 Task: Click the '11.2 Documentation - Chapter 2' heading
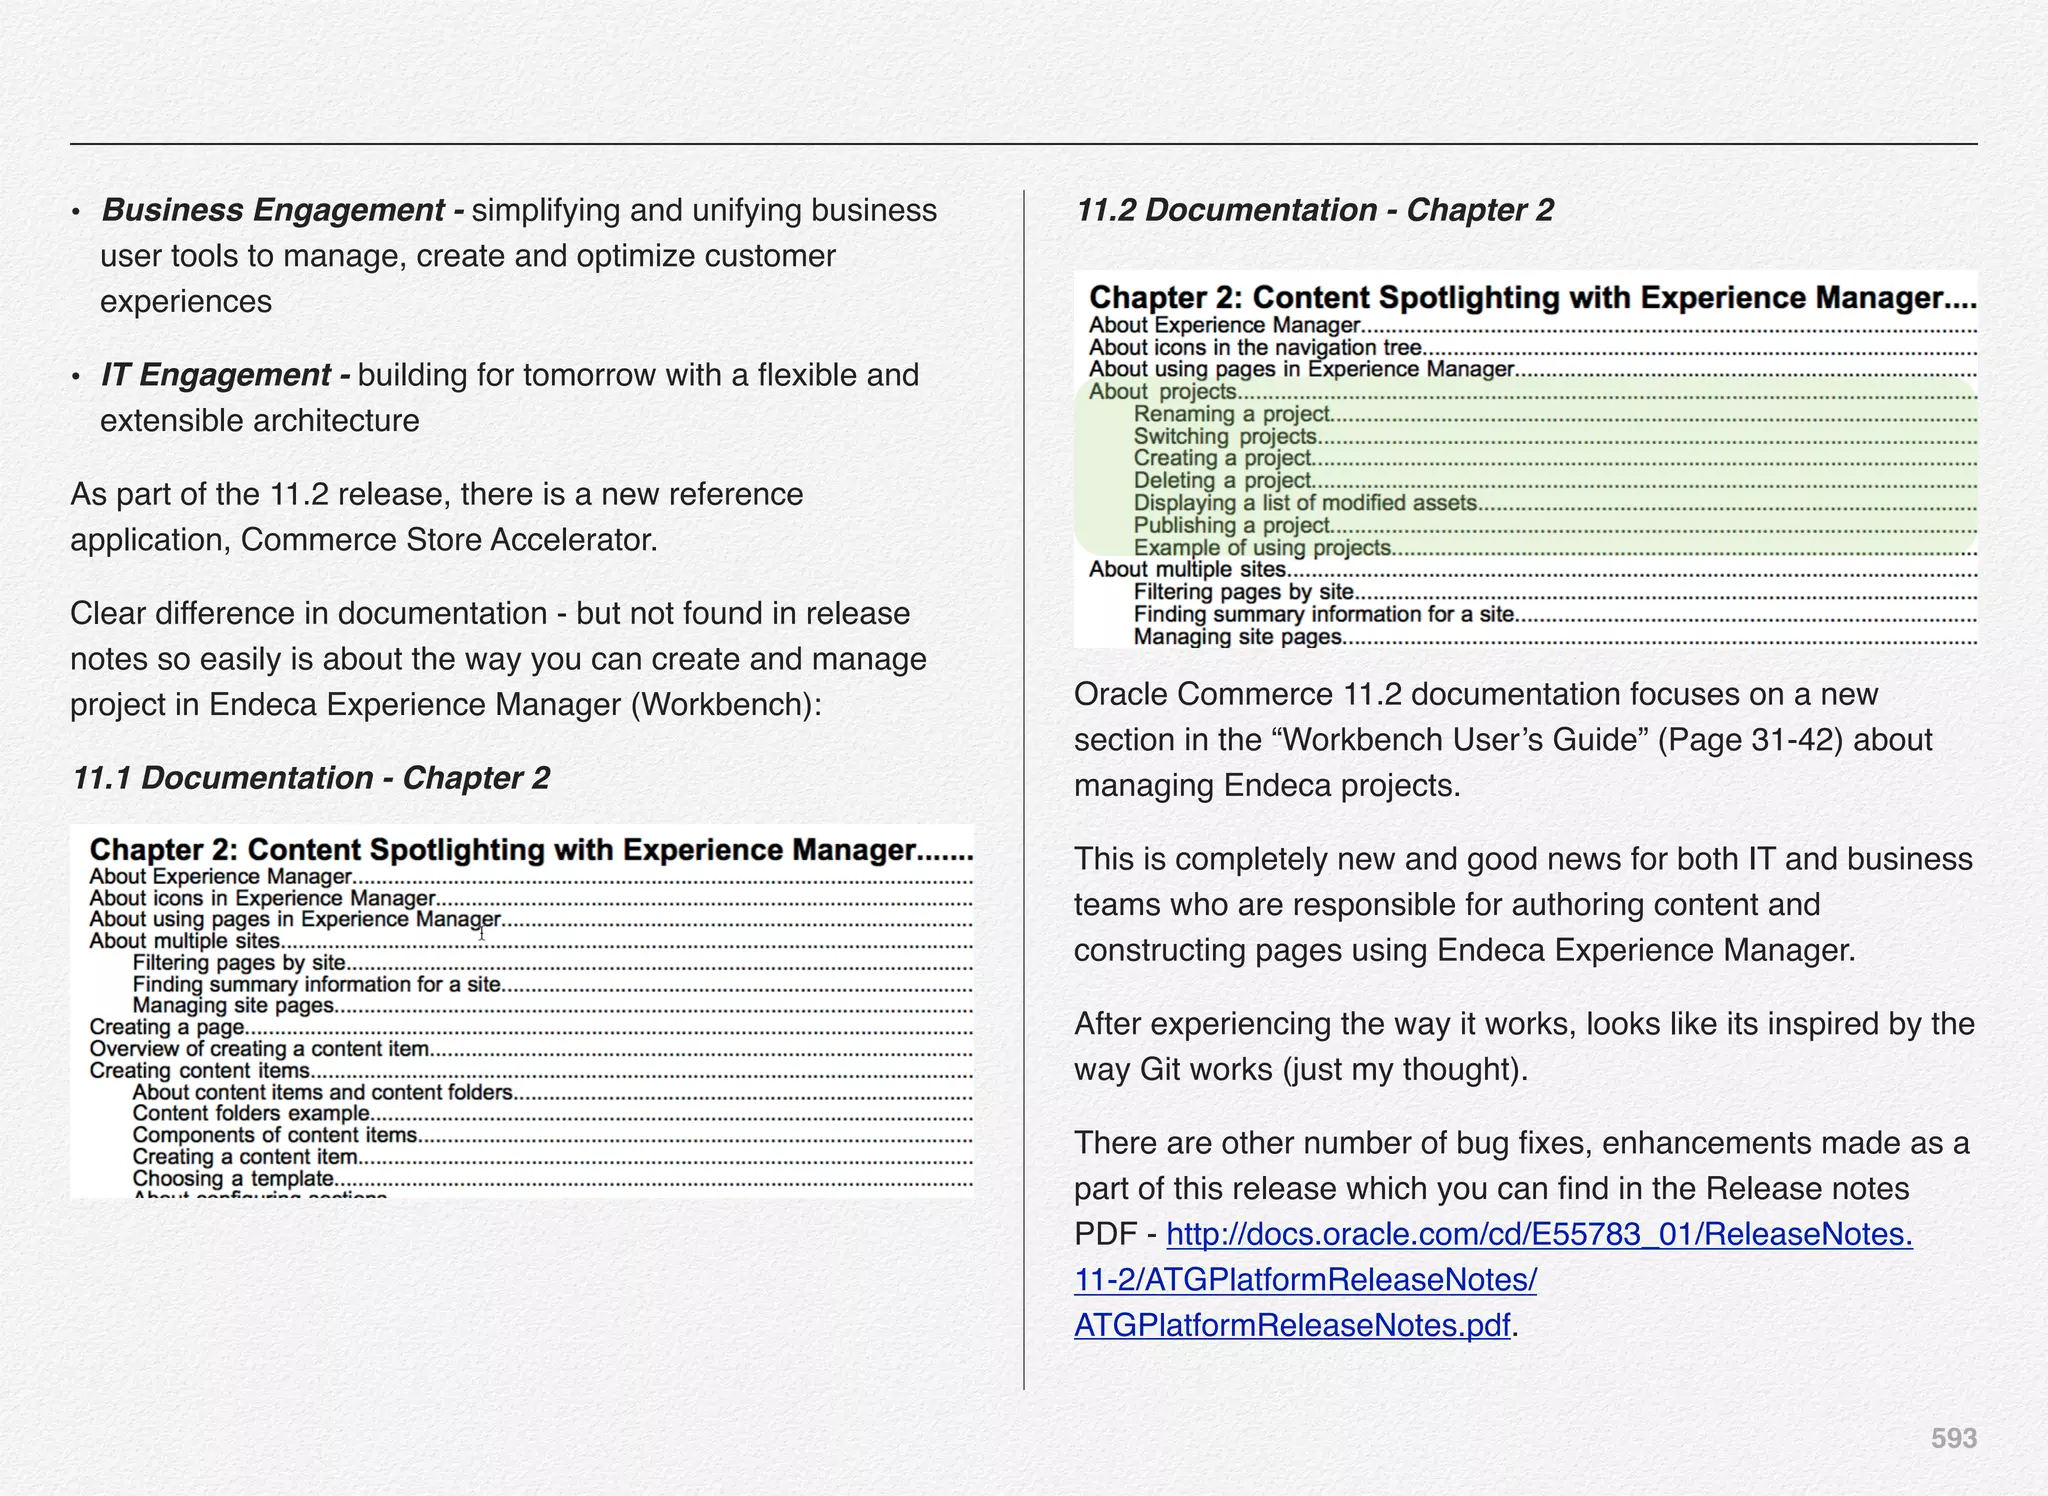[x=1314, y=210]
